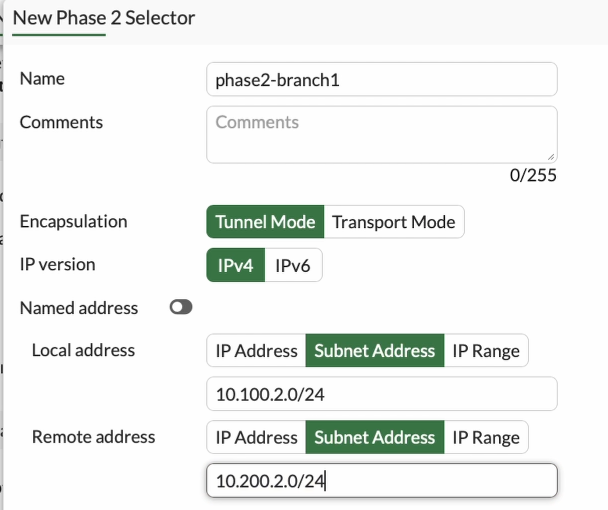Set Remote address type to IP Address
This screenshot has height=510, width=608.
256,437
